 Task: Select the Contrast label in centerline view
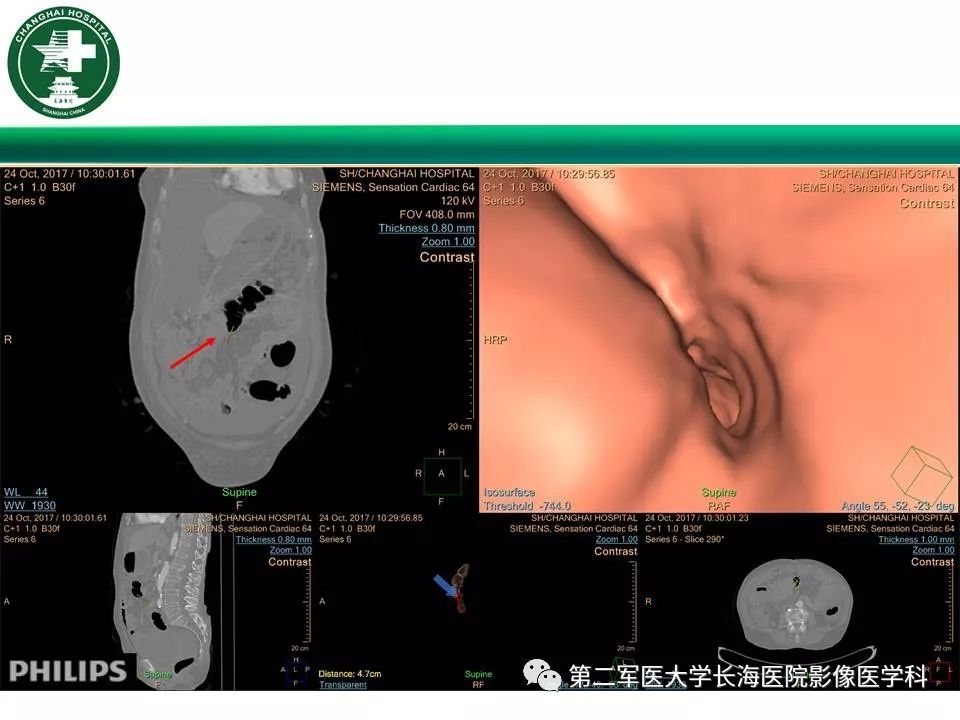point(615,551)
